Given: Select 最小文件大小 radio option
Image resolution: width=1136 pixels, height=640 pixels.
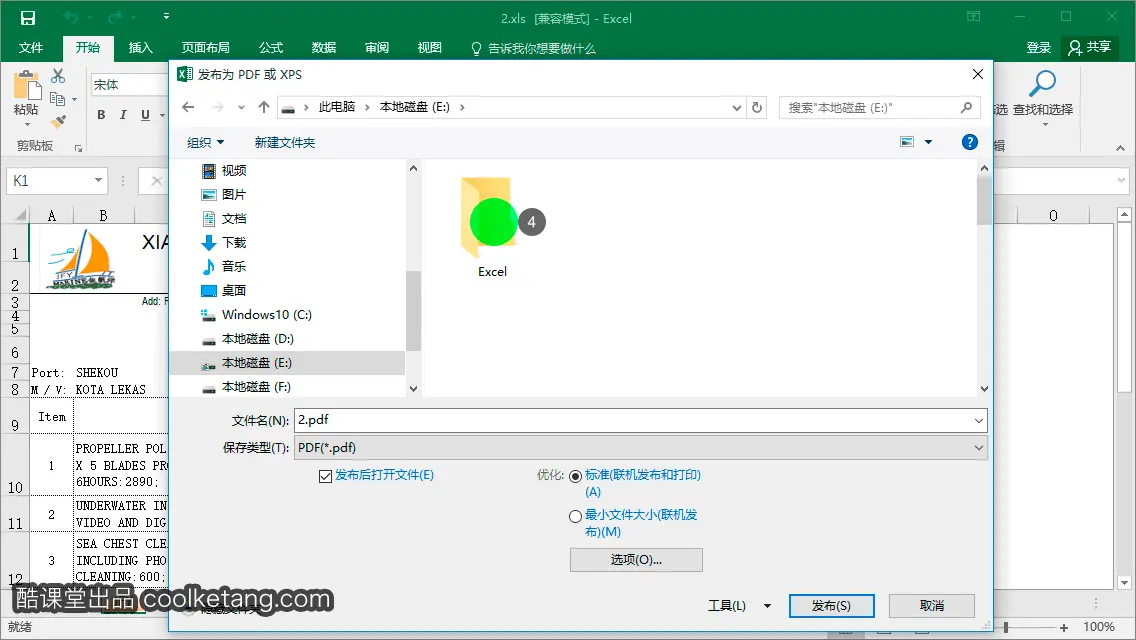Looking at the screenshot, I should point(575,516).
